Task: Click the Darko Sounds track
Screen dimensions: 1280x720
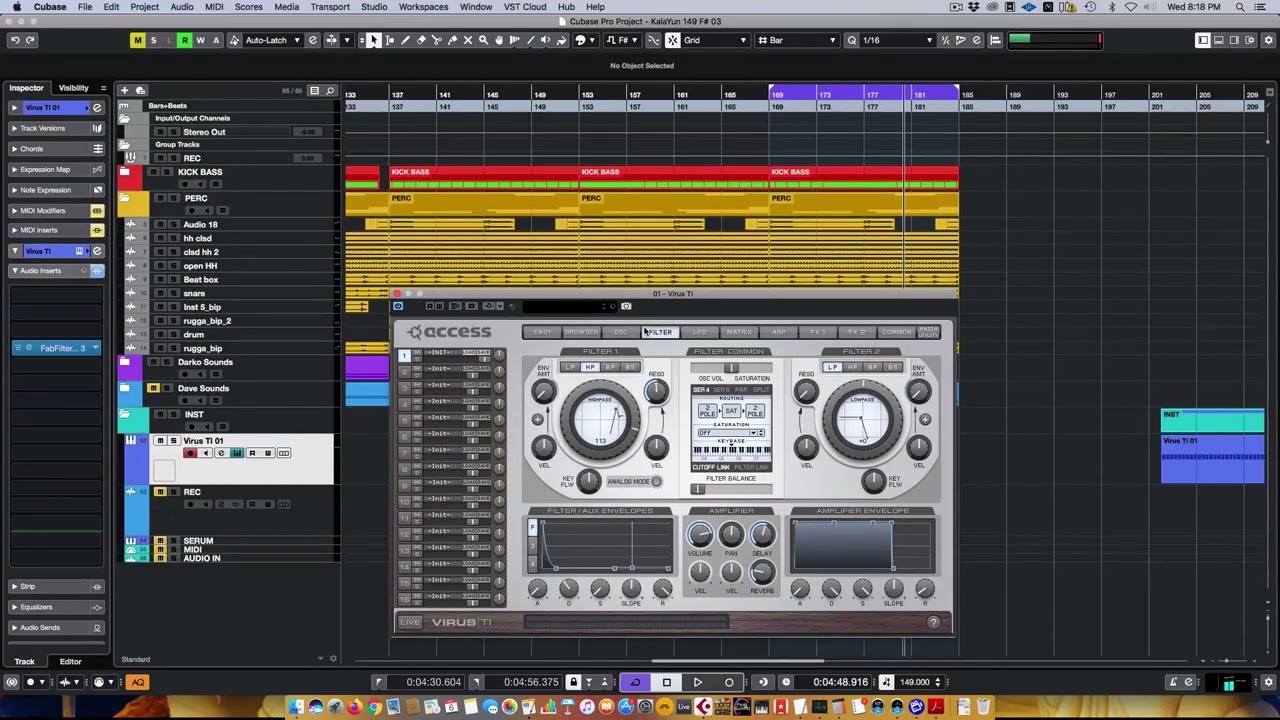Action: (x=205, y=362)
